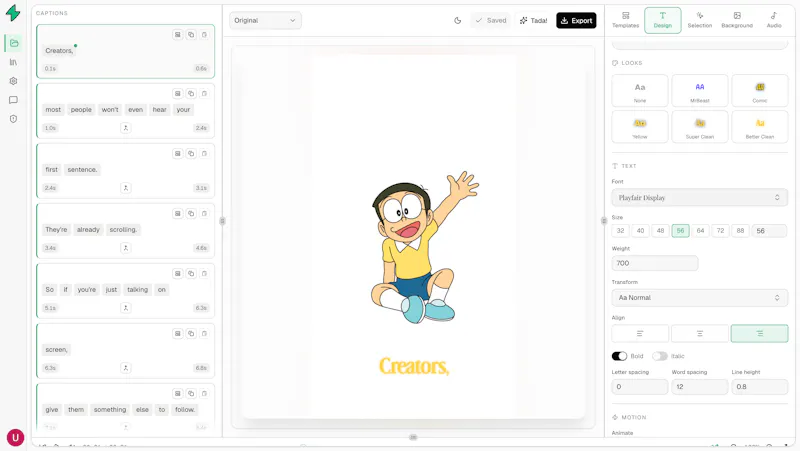Click the word 'something' in the last caption
This screenshot has height=451, width=800.
pos(110,410)
